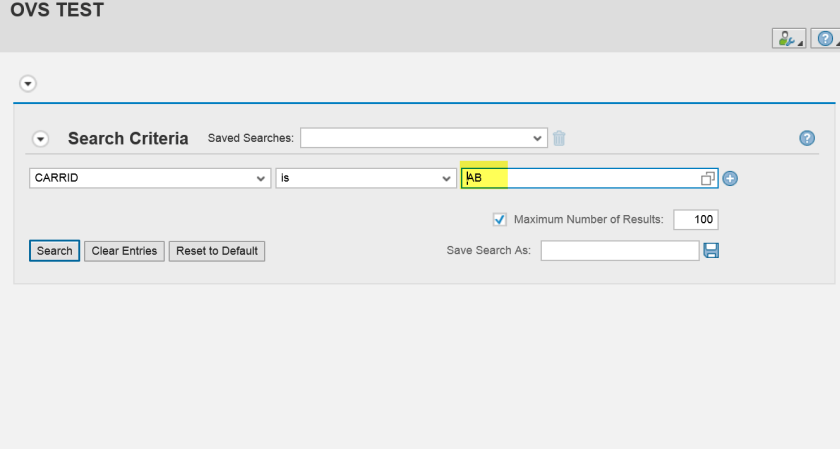The width and height of the screenshot is (840, 449).
Task: Open value help for the AB field
Action: [x=708, y=179]
